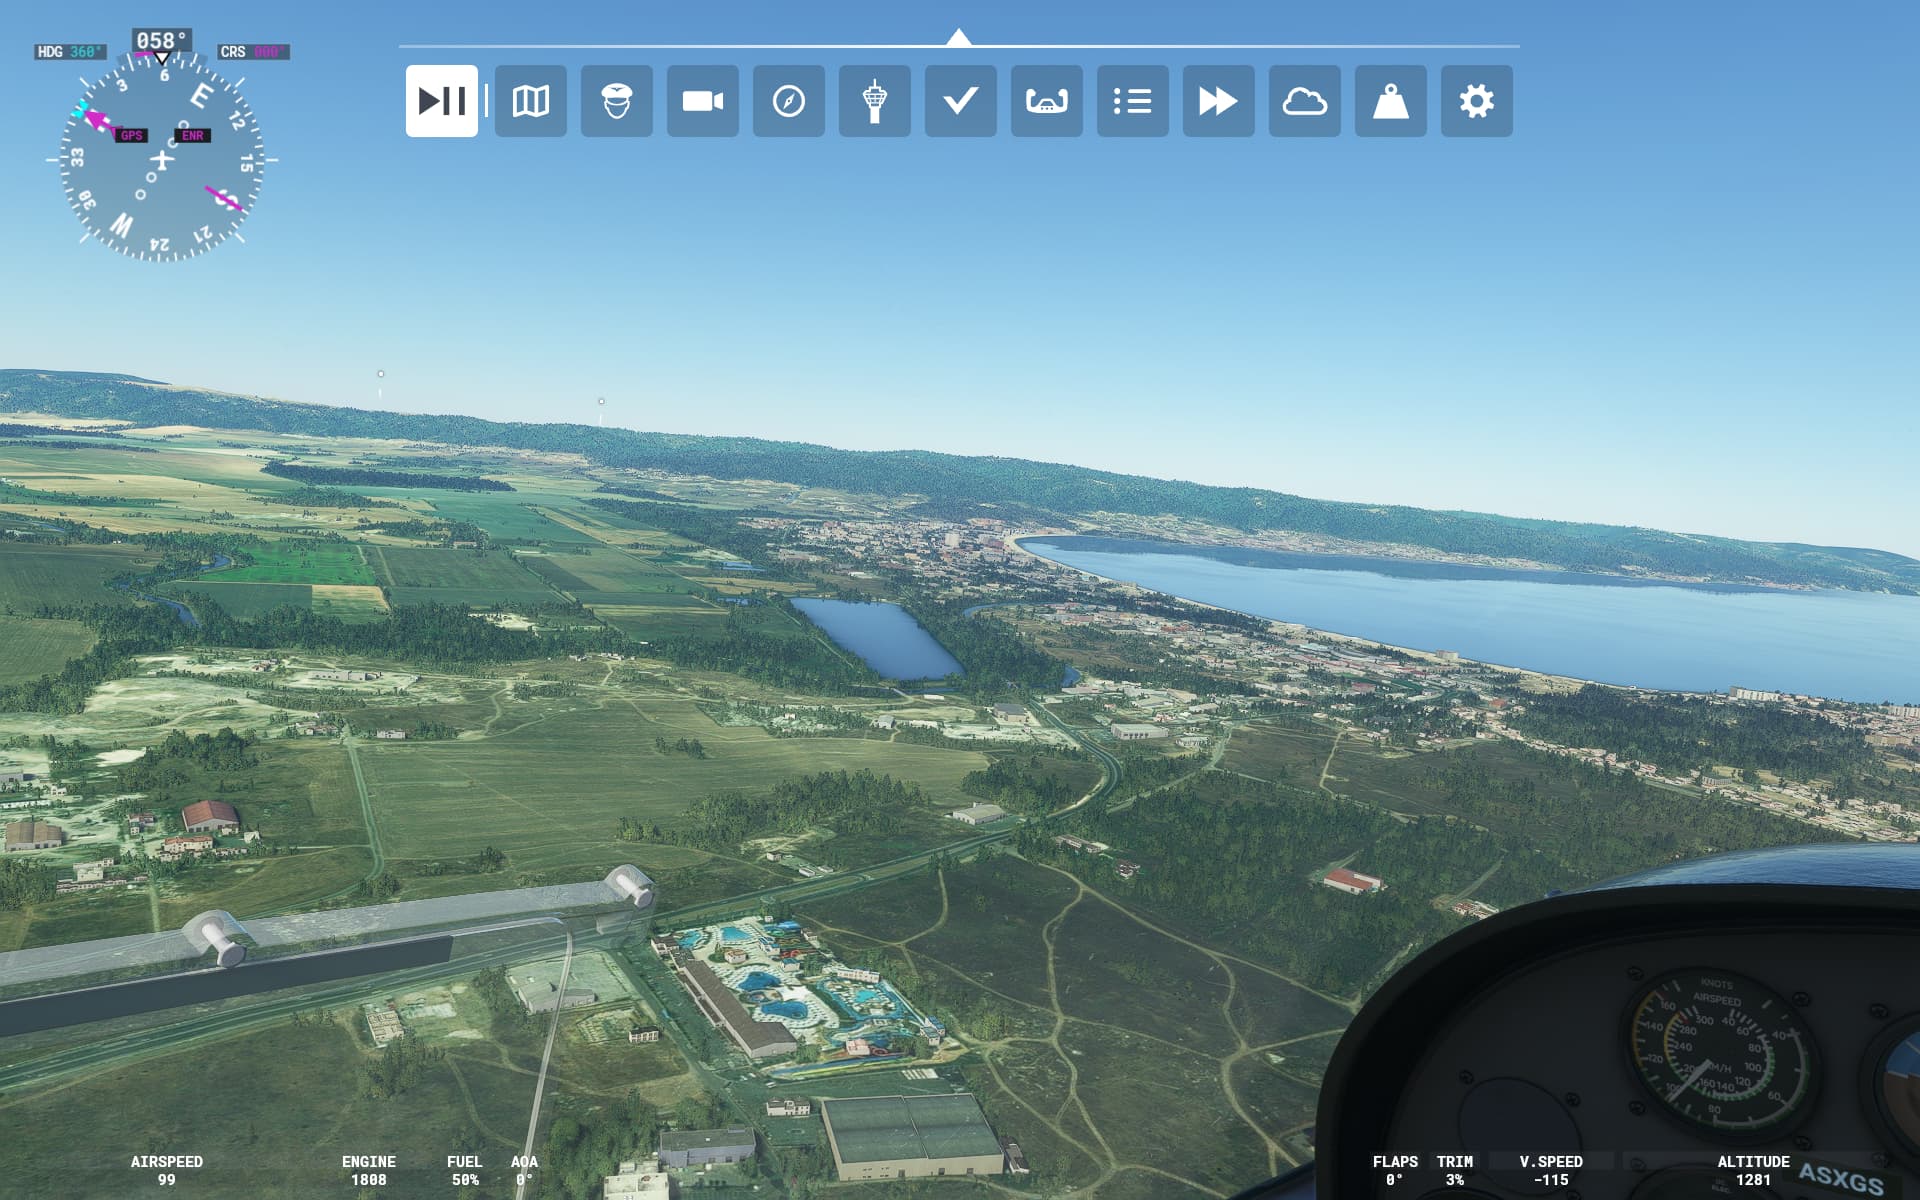Open the ATC control tower panel

pos(874,101)
